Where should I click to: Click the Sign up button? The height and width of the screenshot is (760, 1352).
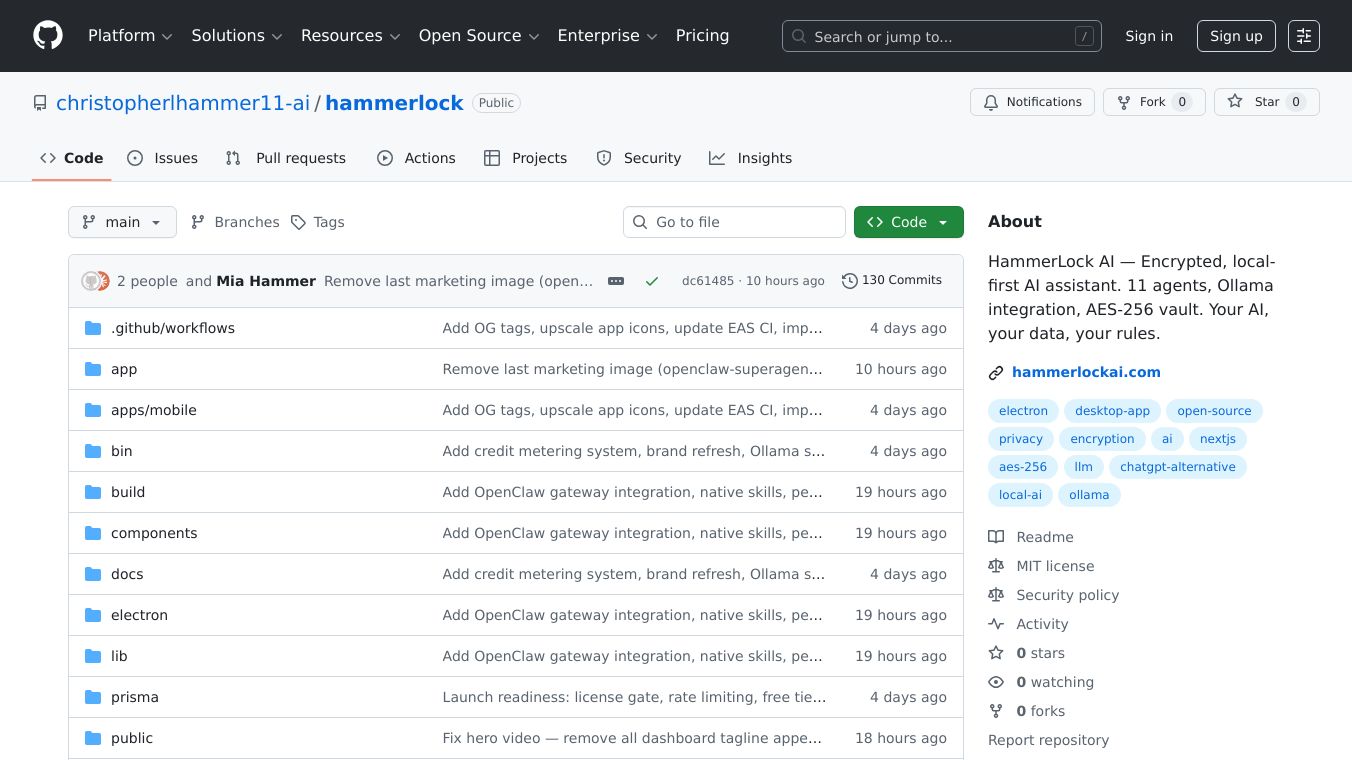coord(1236,36)
